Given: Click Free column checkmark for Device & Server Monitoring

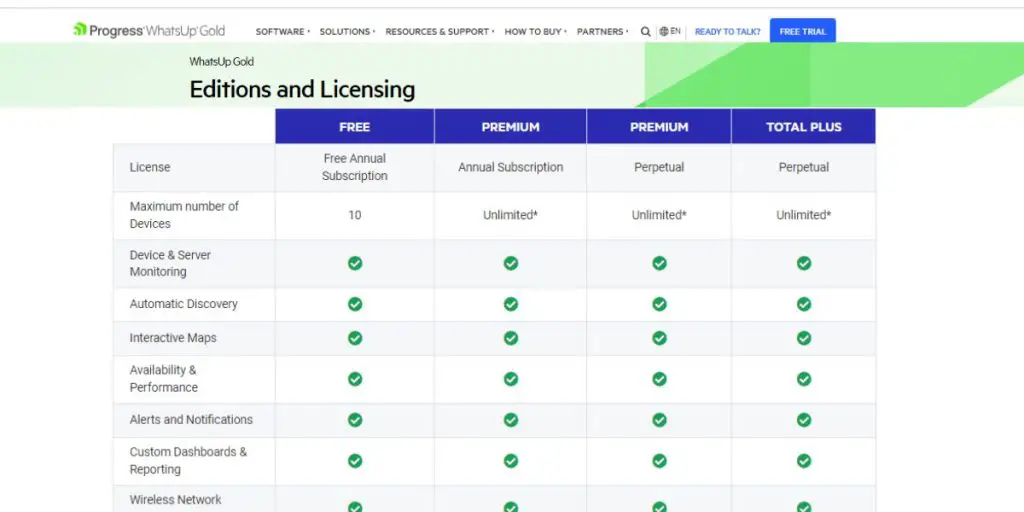Looking at the screenshot, I should [x=355, y=263].
